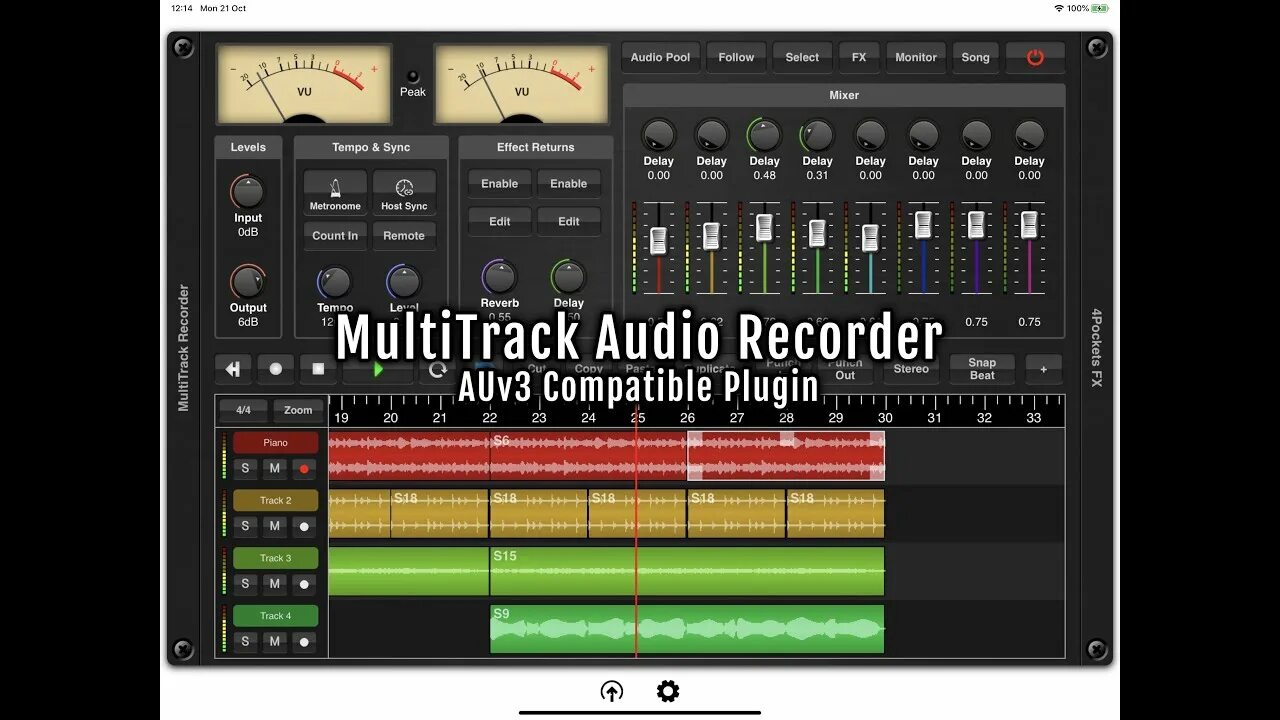Screen dimensions: 1280x720
Task: Tap the battery status icon
Action: [x=1100, y=8]
